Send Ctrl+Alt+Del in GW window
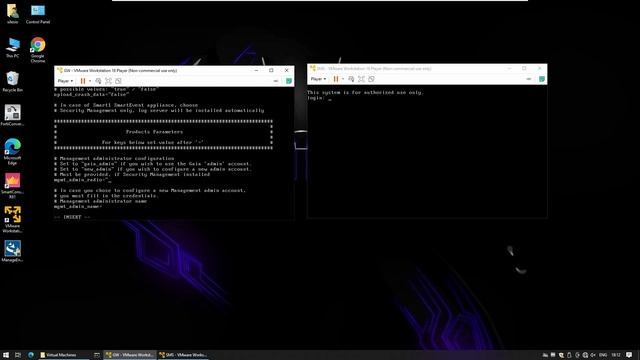This screenshot has width=640, height=360. 98,81
